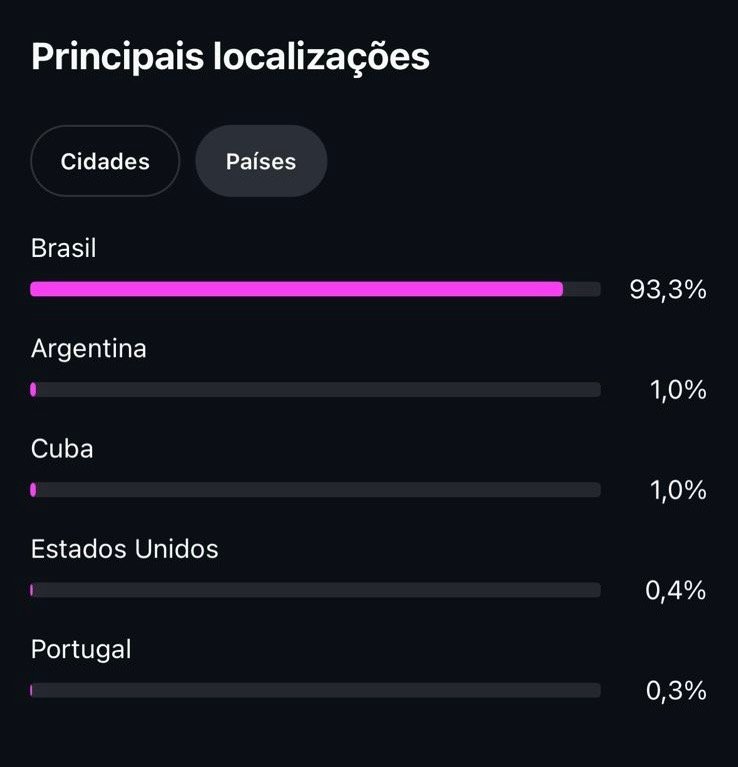Click the gray track of Argentina's bar
Image resolution: width=738 pixels, height=767 pixels.
(316, 390)
